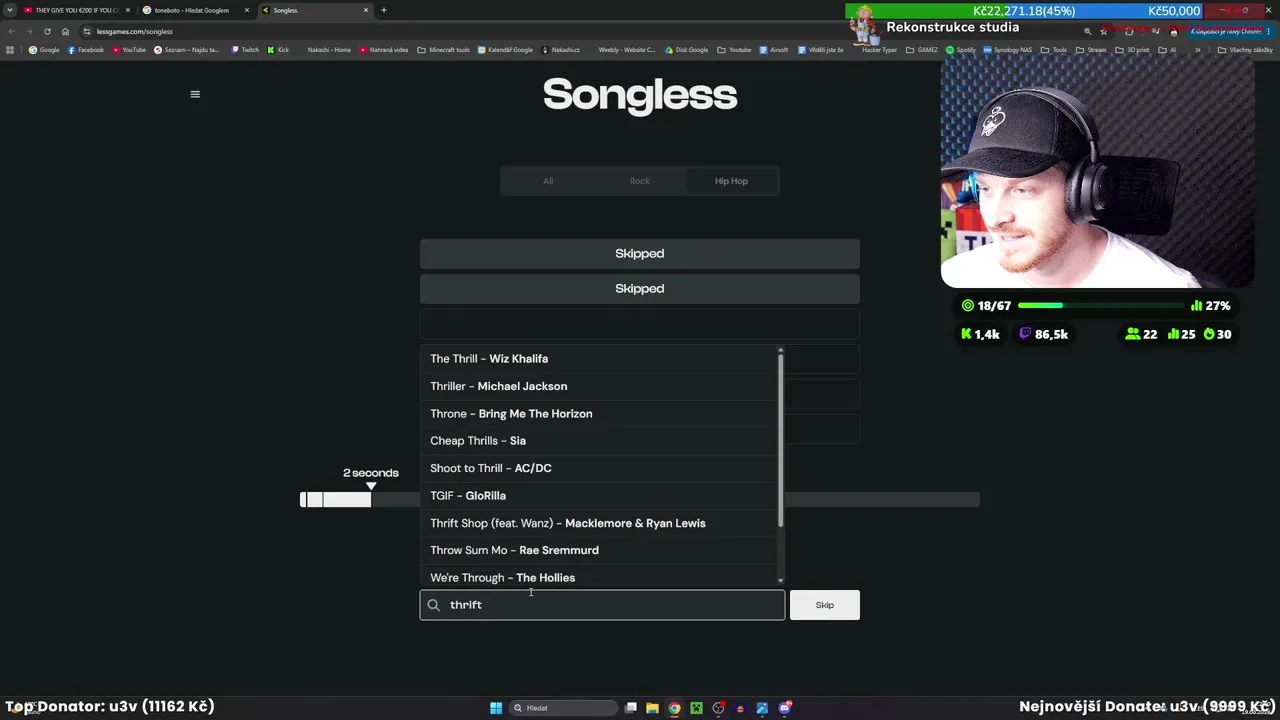Choose Shoot to Thrill by AC/DC
The width and height of the screenshot is (1280, 720).
598,468
